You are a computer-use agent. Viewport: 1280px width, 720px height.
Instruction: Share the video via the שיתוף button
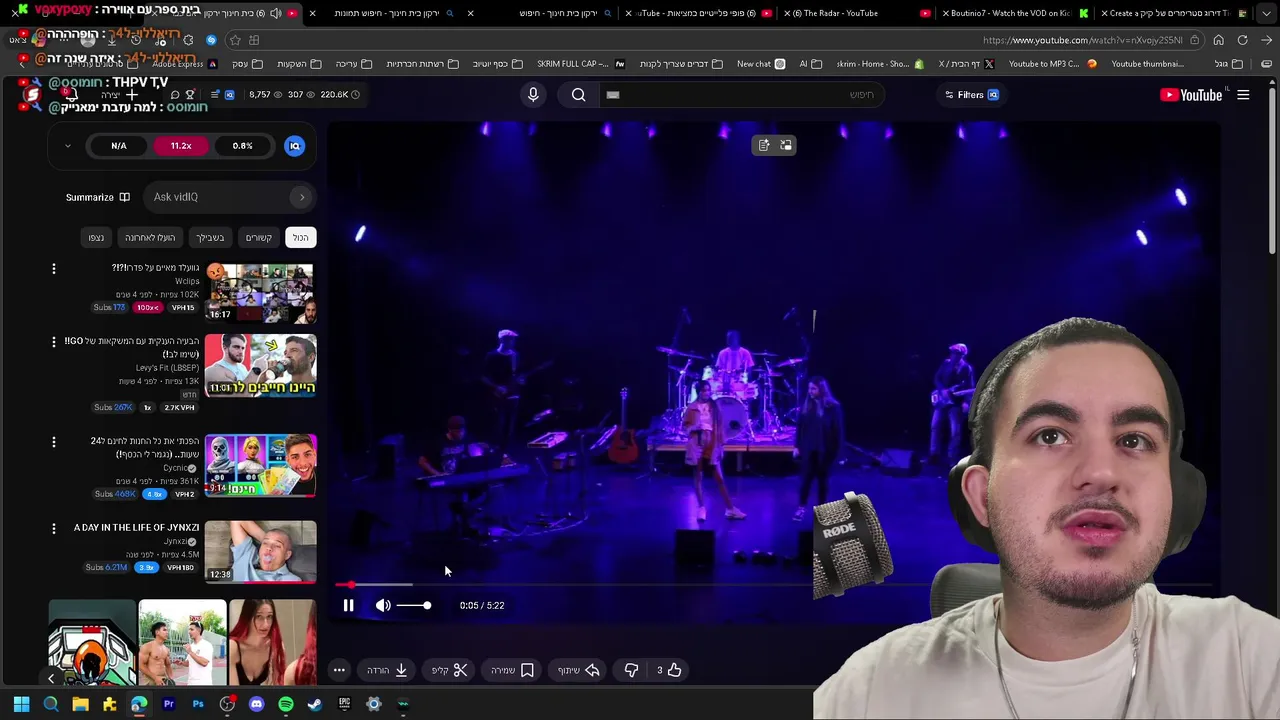coord(579,670)
